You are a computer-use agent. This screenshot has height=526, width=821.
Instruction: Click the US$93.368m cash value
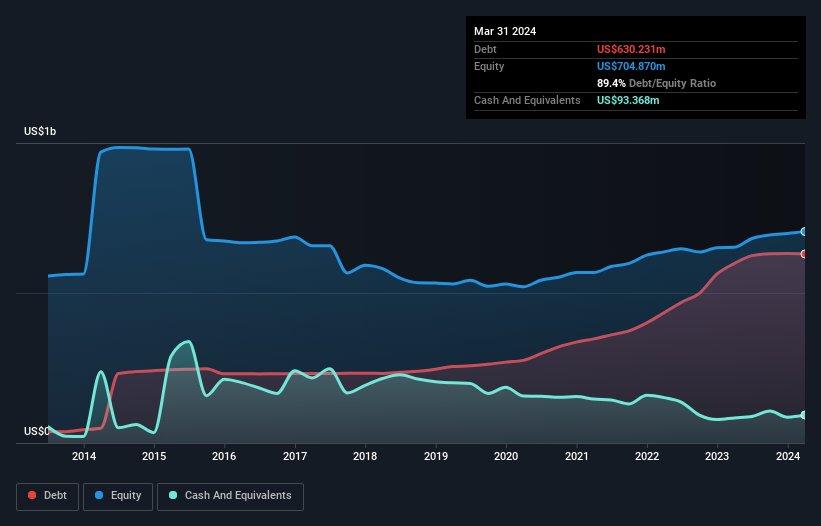[x=628, y=100]
